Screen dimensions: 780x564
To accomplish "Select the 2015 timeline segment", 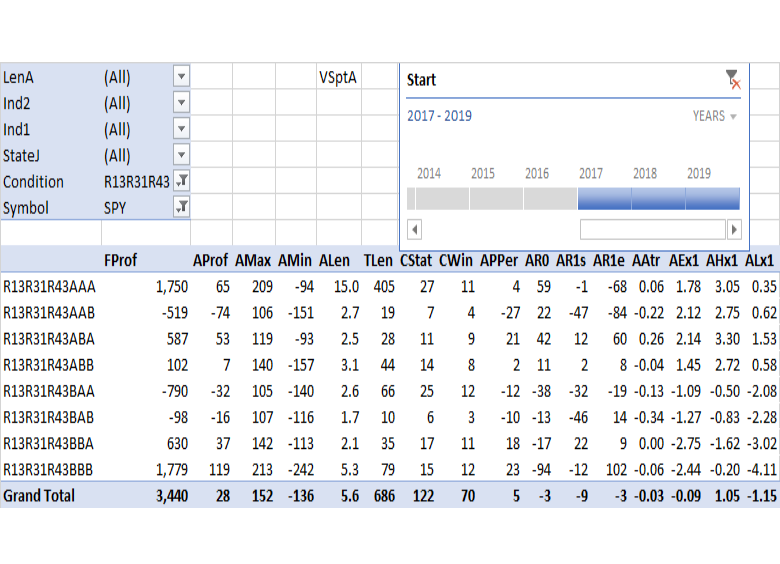I will point(496,198).
